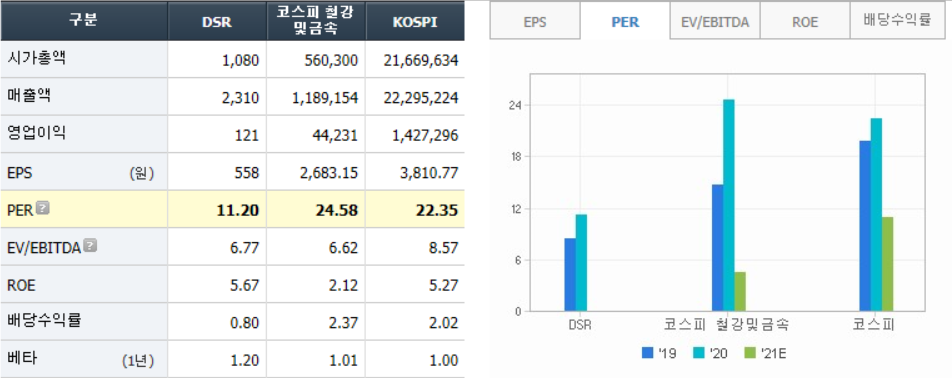This screenshot has height=378, width=952.
Task: Click the DSR market cap value 1,080
Action: click(241, 60)
